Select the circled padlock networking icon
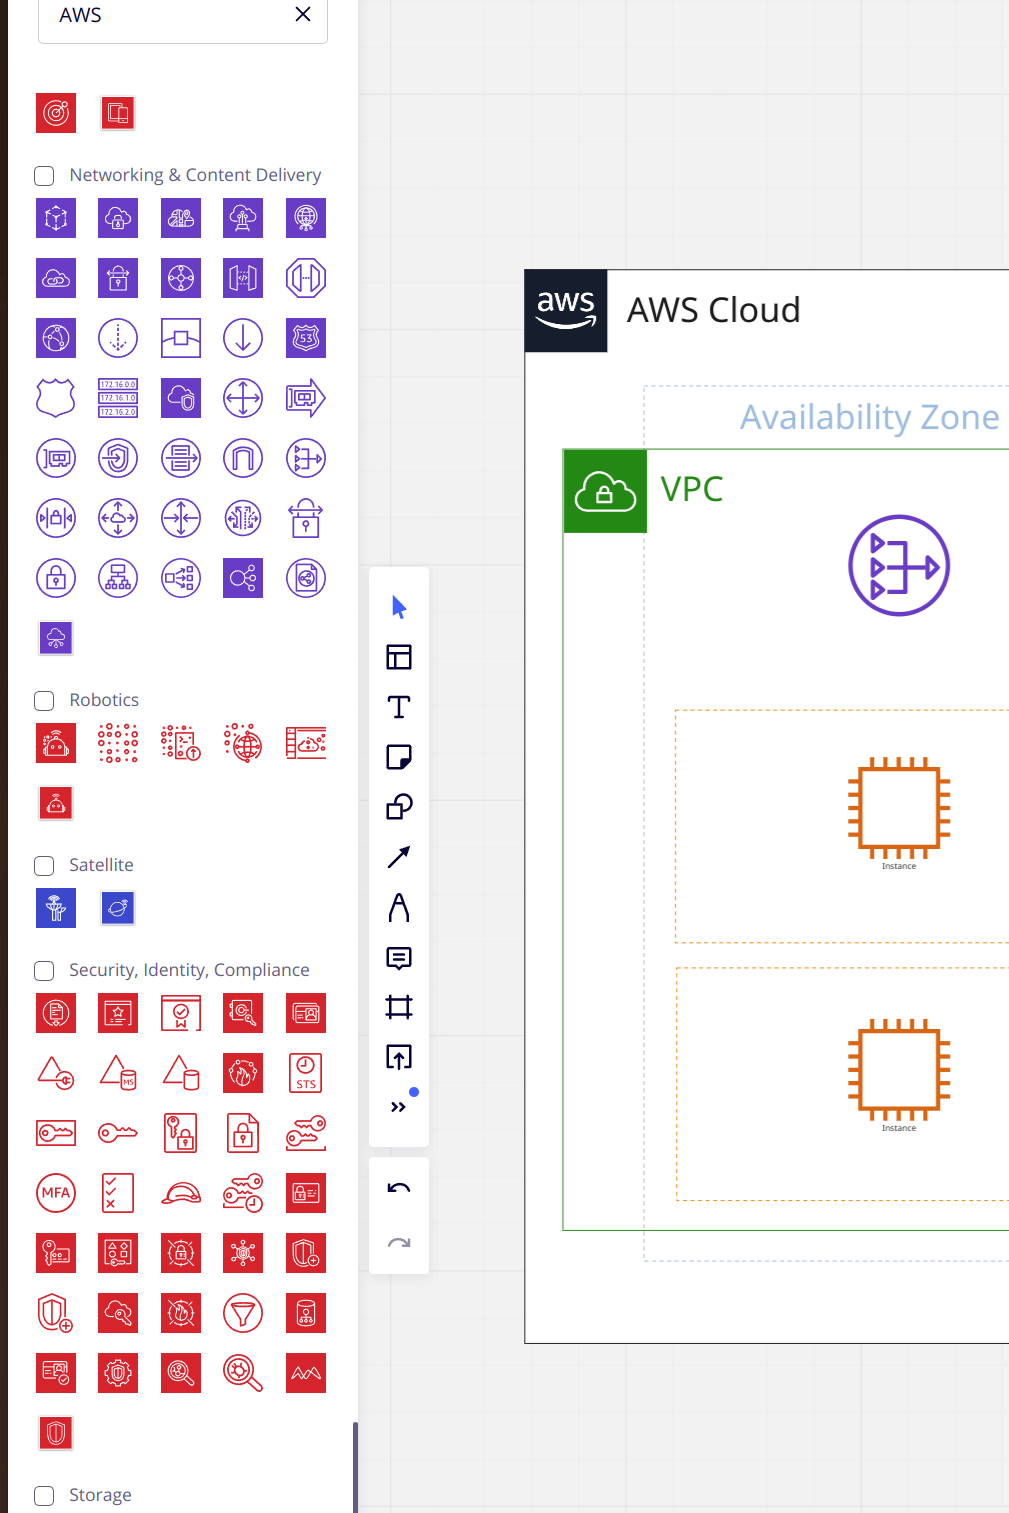The image size is (1009, 1513). tap(56, 578)
